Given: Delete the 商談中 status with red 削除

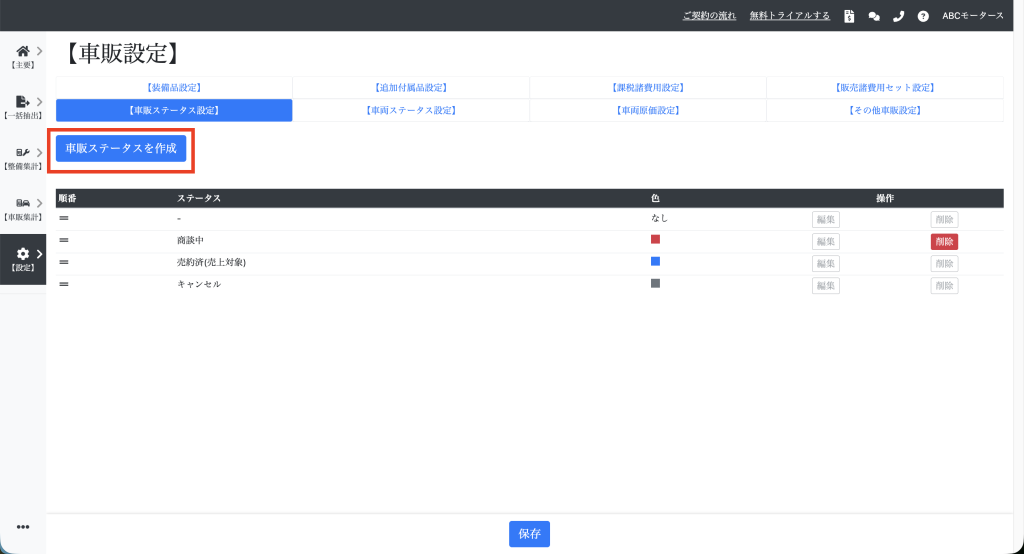Looking at the screenshot, I should (944, 241).
